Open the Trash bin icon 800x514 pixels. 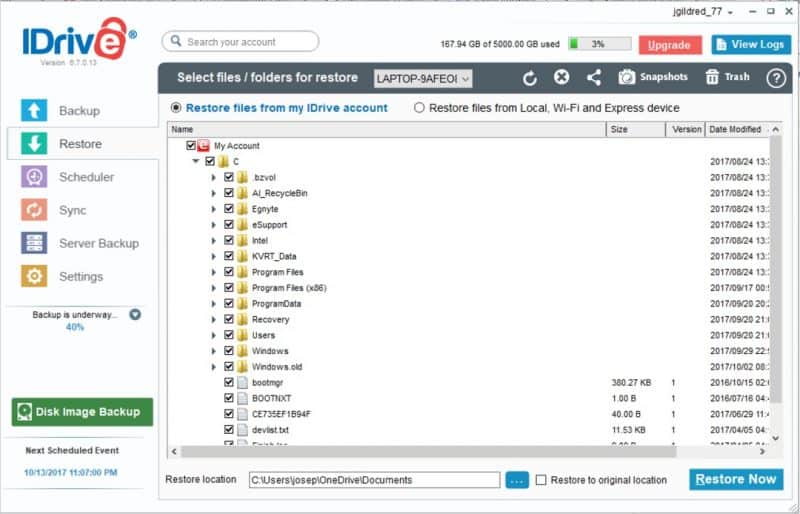(x=712, y=77)
